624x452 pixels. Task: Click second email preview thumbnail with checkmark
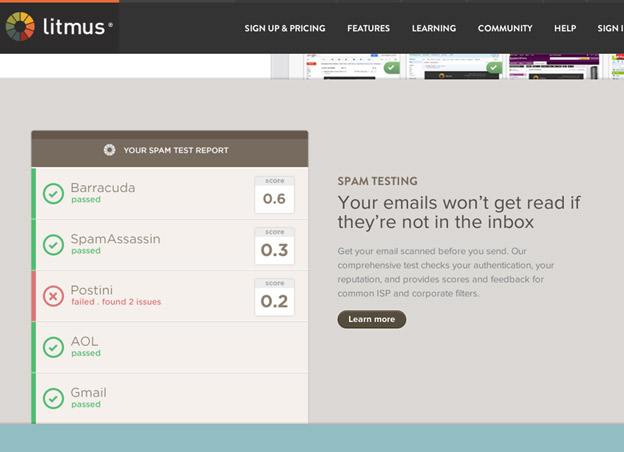point(455,66)
